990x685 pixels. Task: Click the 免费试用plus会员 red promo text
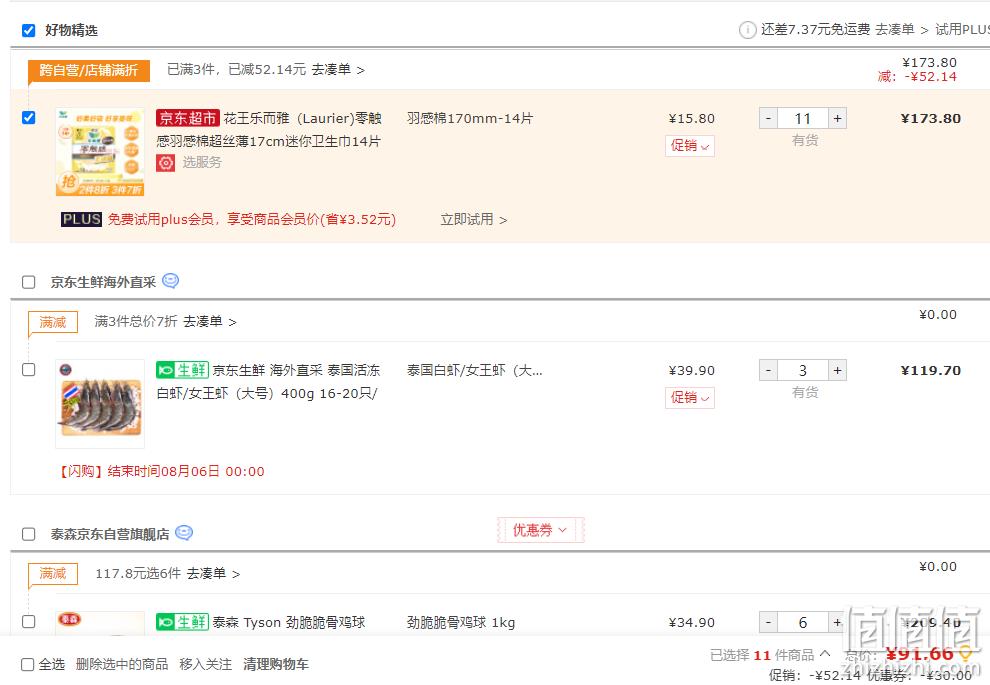(252, 219)
